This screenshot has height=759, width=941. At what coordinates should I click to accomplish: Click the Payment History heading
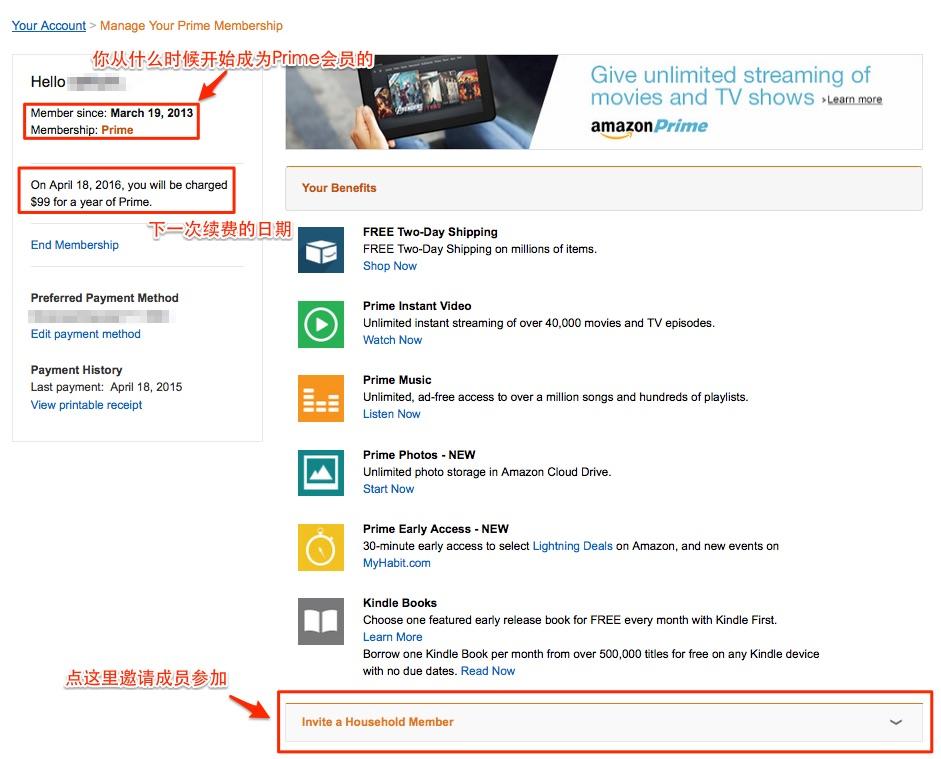point(76,370)
